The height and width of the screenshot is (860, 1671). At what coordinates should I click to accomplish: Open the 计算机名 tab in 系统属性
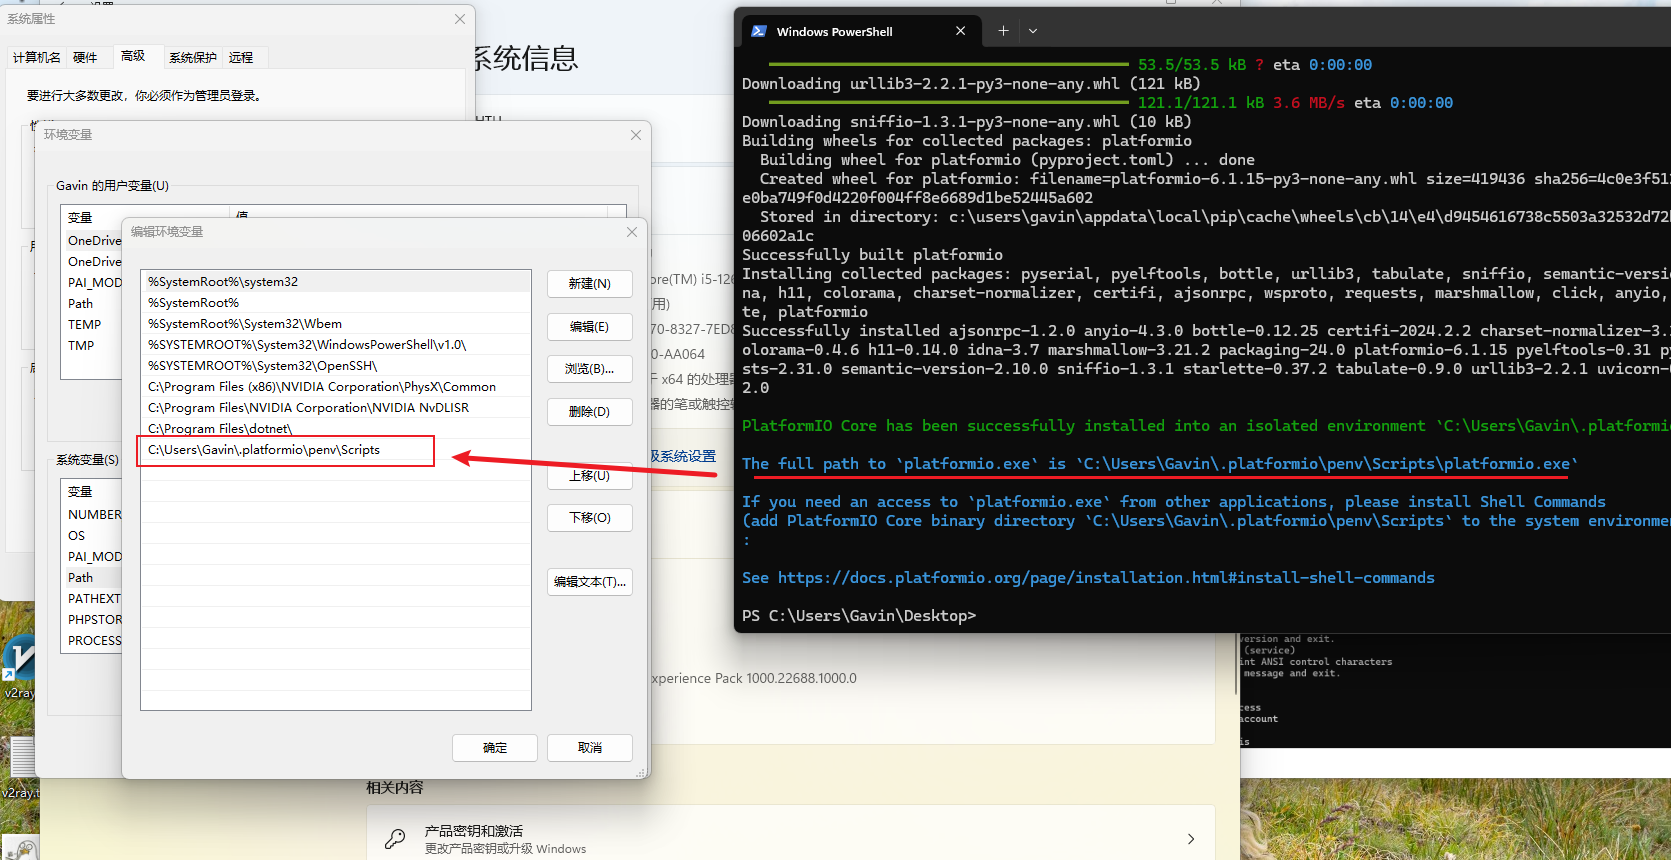[37, 58]
